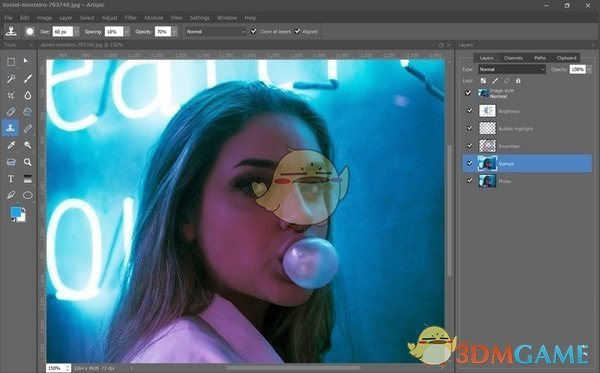Hide the Smoothen layer
Screen dimensions: 600x373
(x=470, y=145)
